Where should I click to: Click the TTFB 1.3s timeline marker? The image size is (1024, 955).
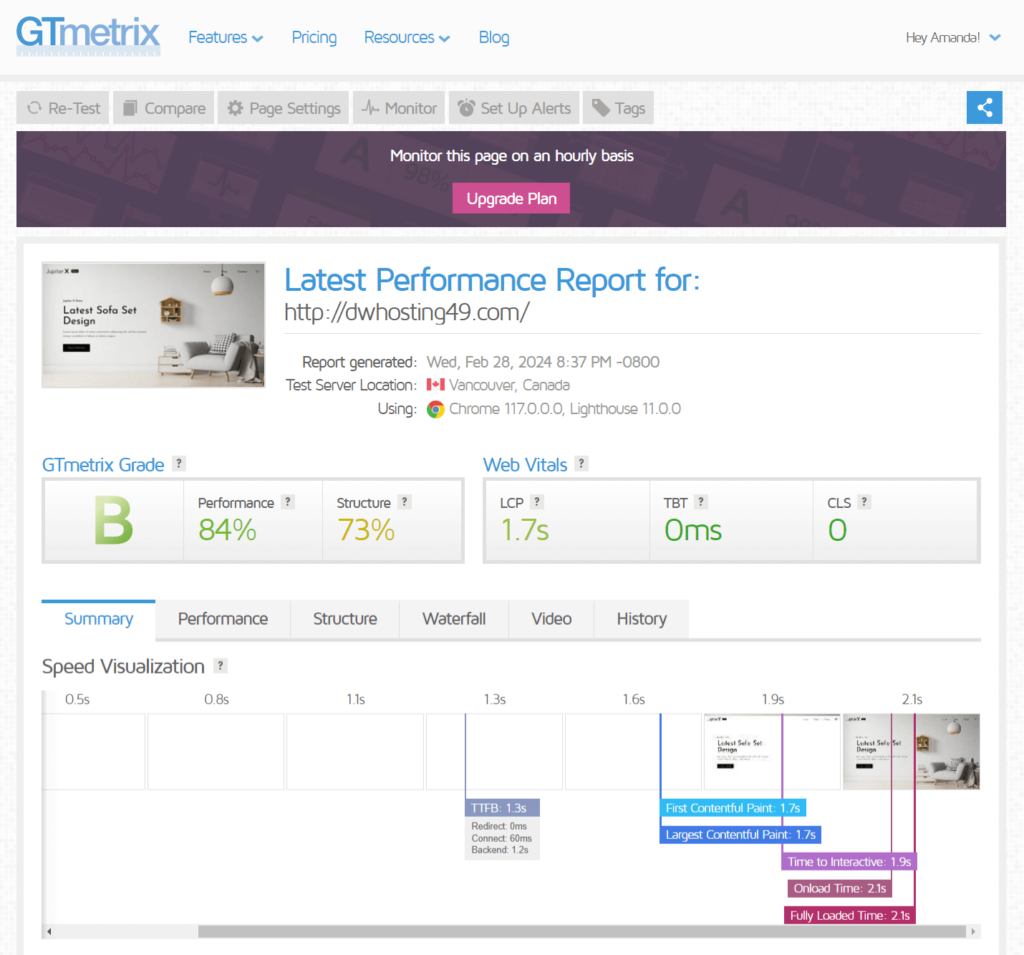click(502, 808)
